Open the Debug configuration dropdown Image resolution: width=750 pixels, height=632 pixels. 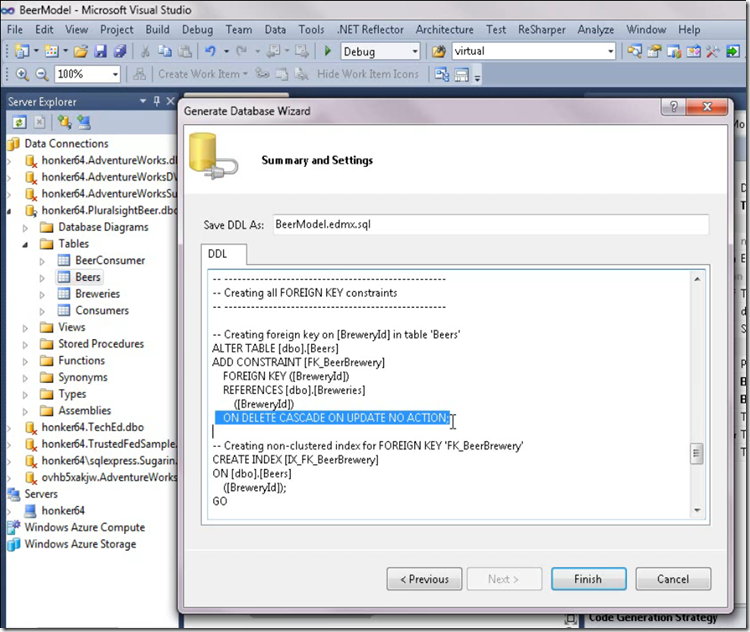tap(415, 51)
